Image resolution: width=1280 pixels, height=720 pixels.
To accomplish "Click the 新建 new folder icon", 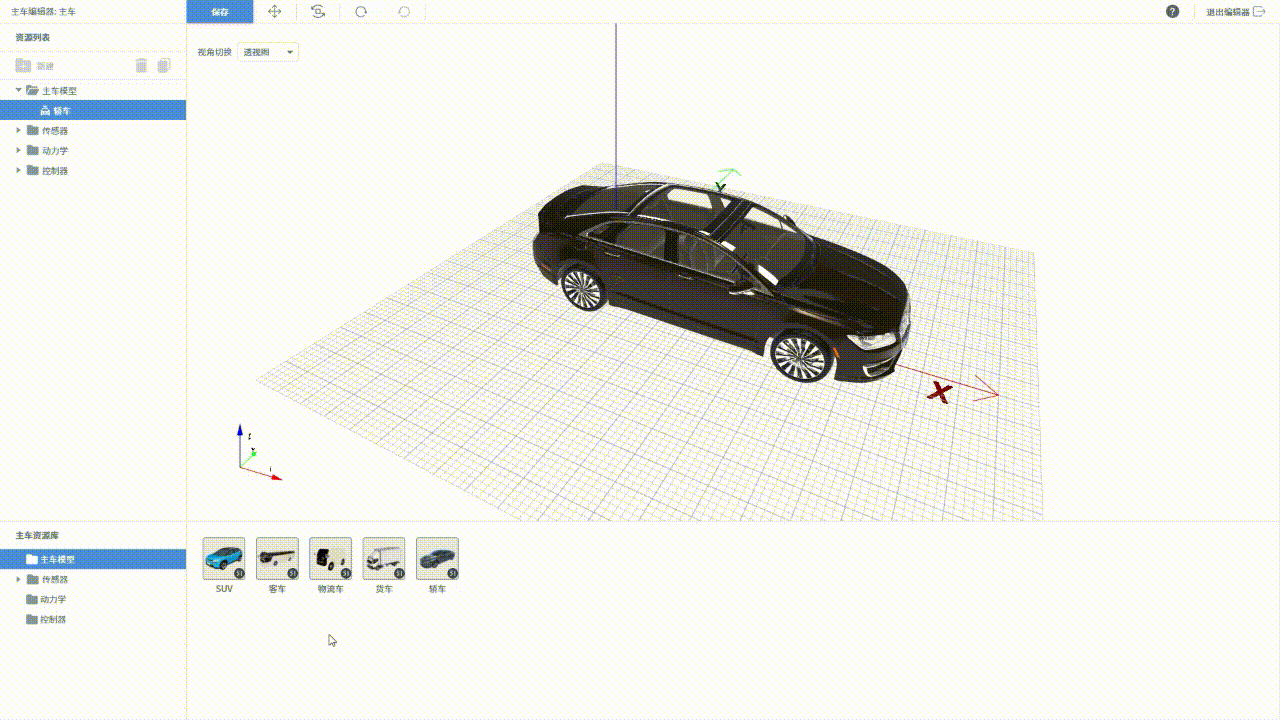I will point(23,66).
